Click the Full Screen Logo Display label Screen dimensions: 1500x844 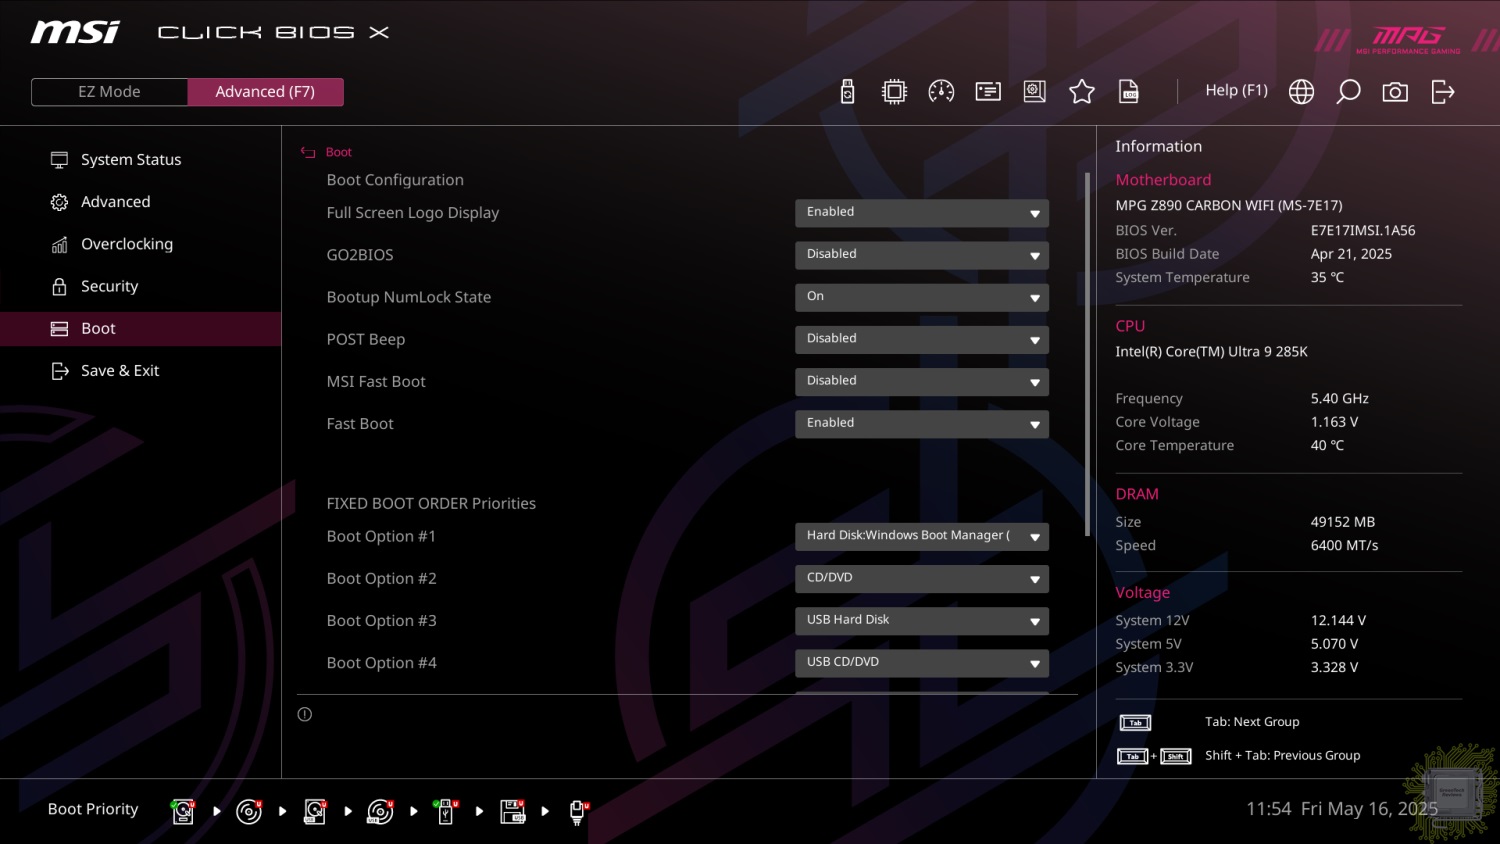(412, 213)
